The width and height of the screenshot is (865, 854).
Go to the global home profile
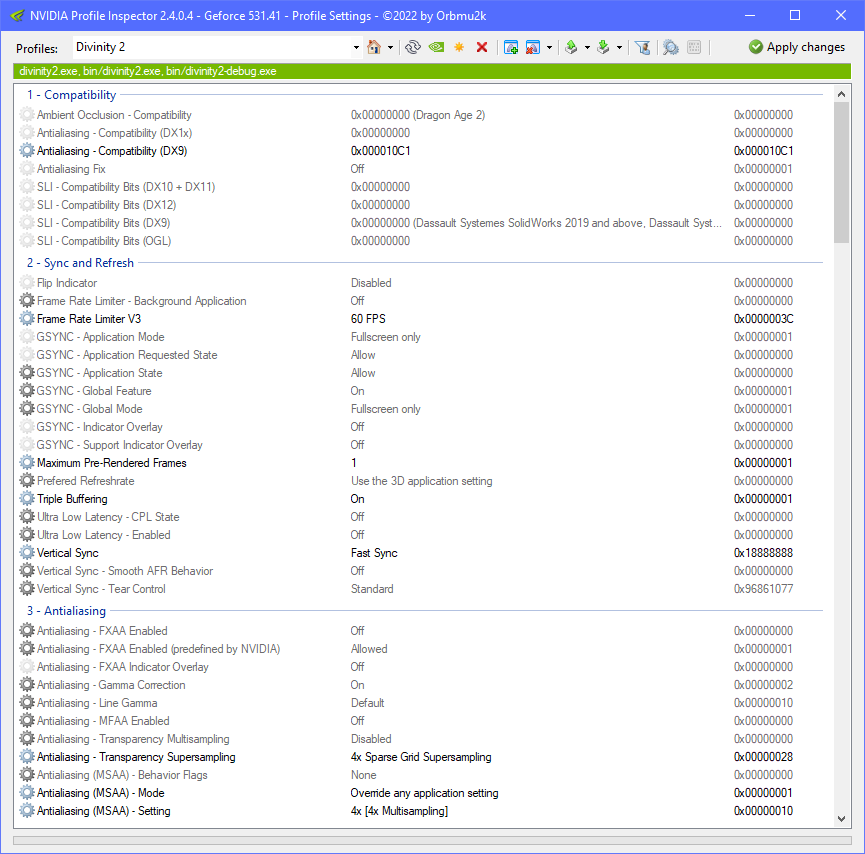pos(374,47)
